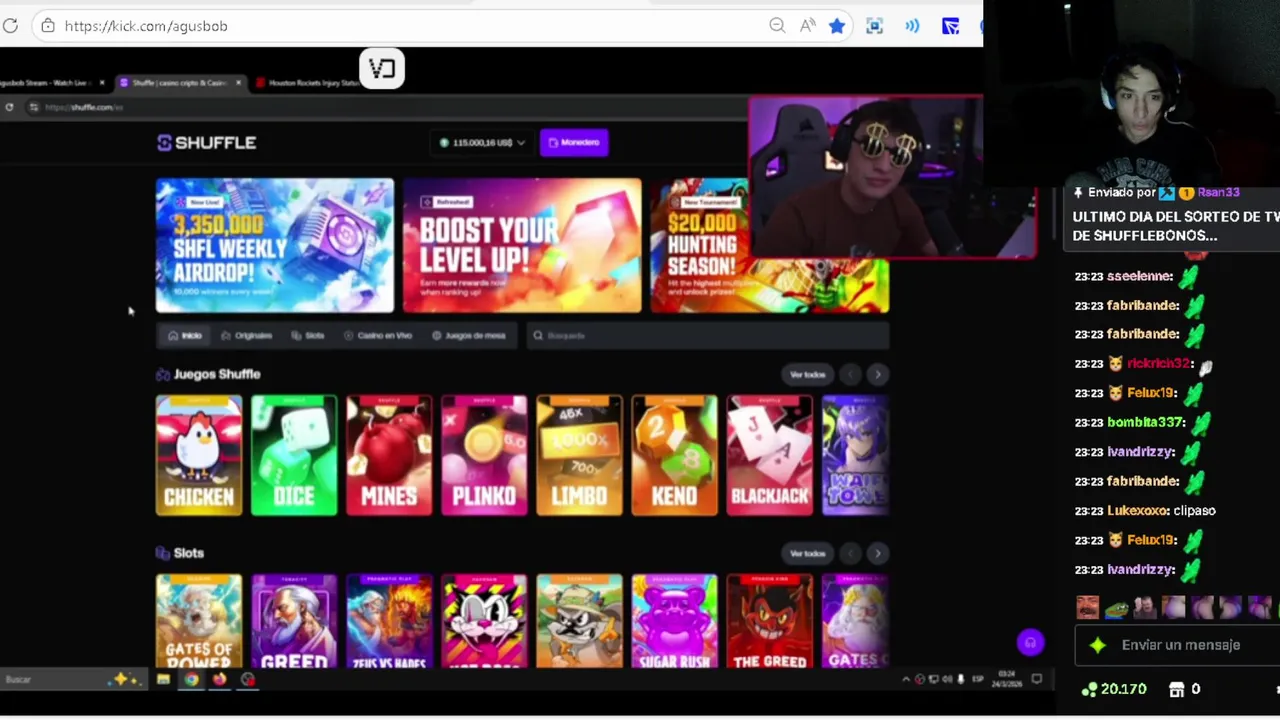
Task: Click the Shuffle logo
Action: [x=207, y=143]
